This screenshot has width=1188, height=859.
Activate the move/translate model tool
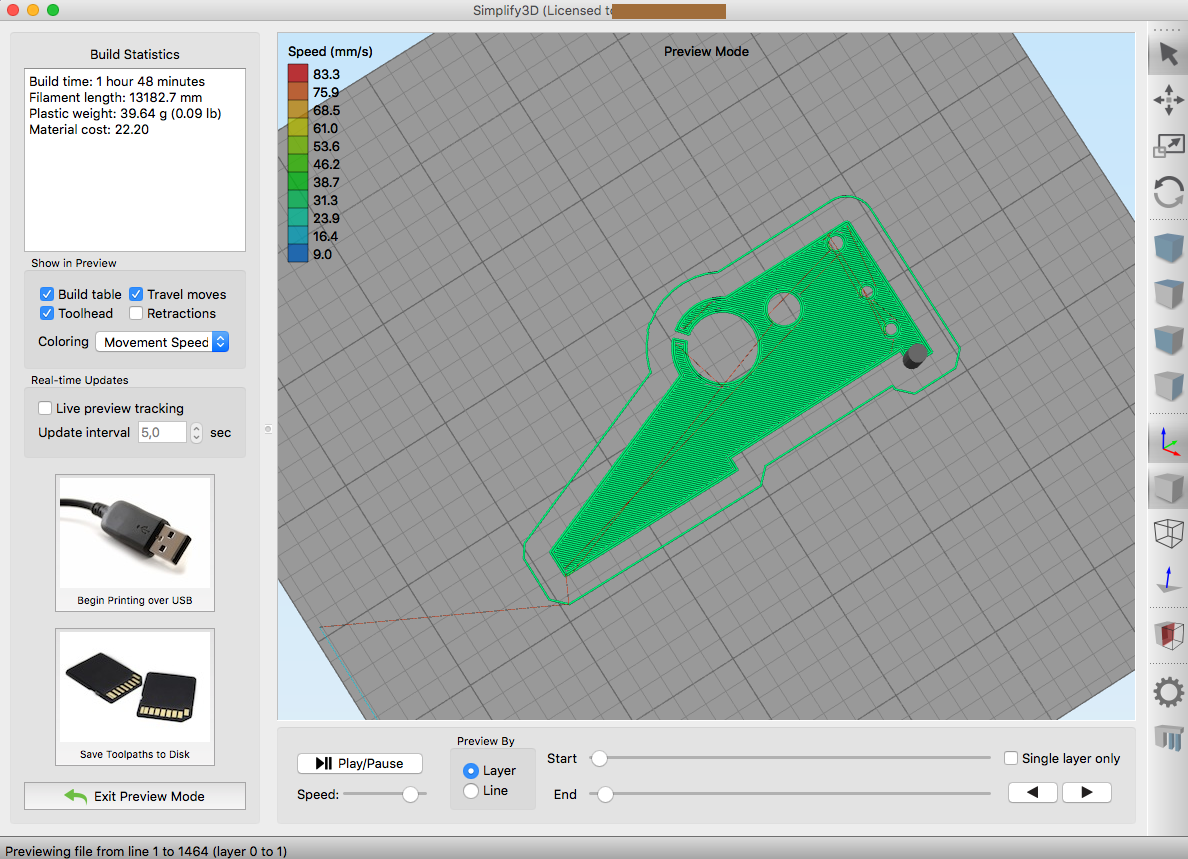pos(1167,99)
